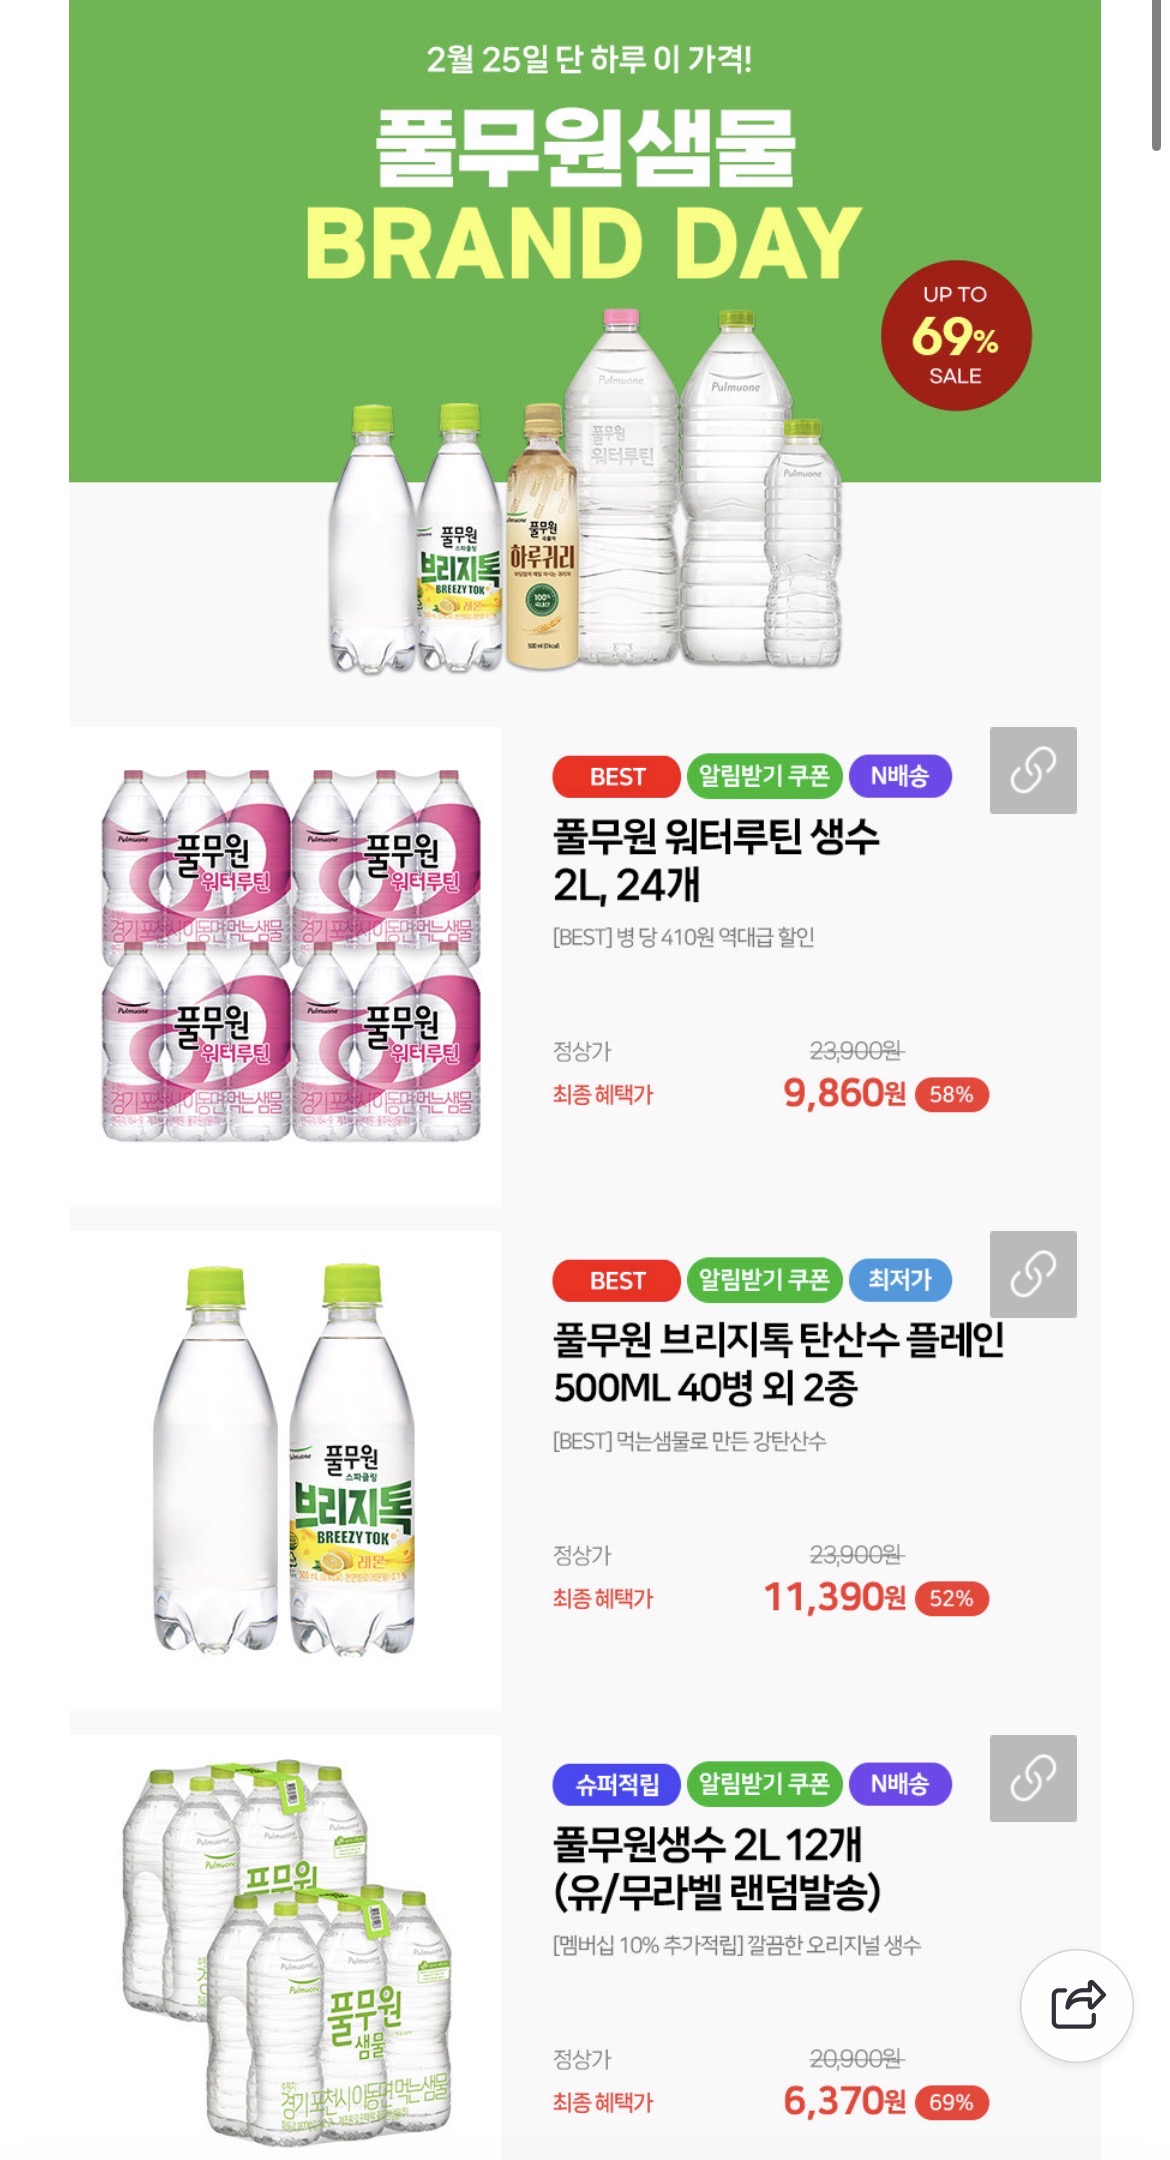Tap the N배송 badge on 워터루틴 생수

899,777
